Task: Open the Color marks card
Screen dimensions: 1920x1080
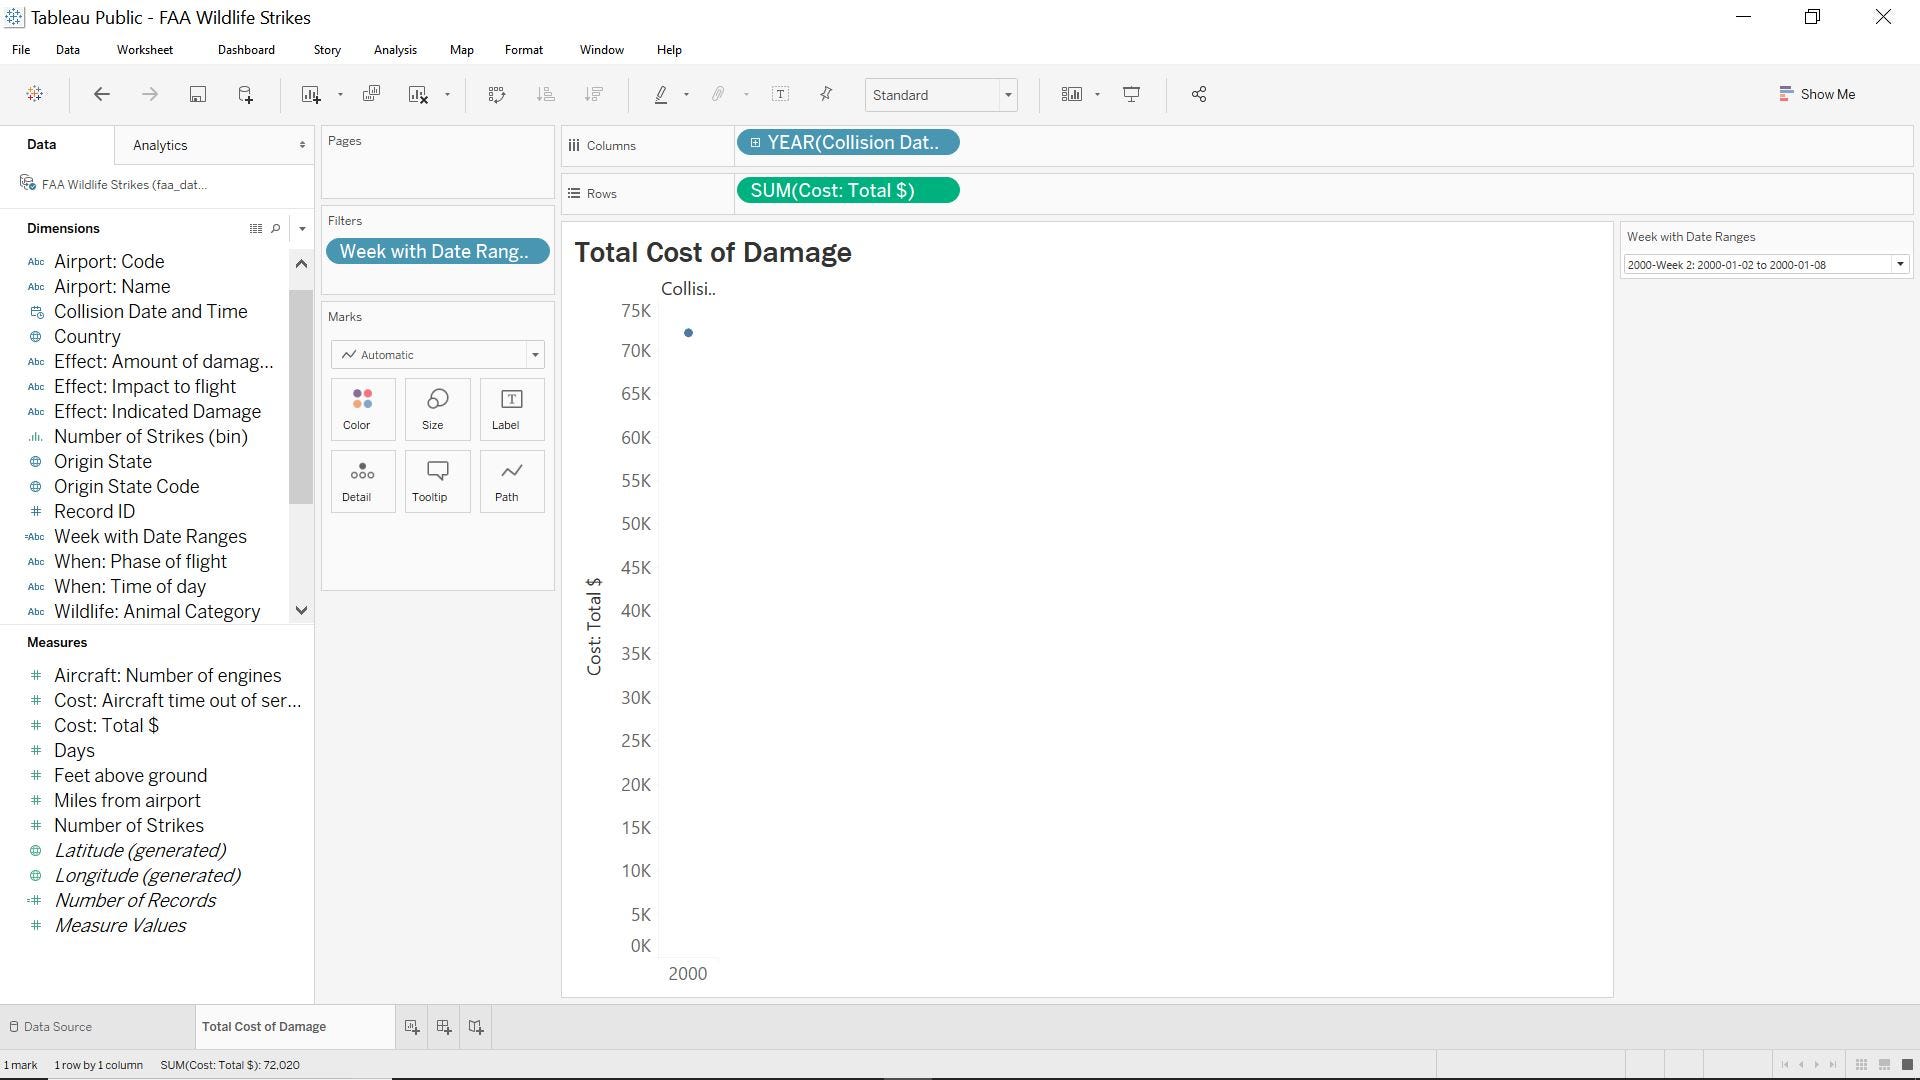Action: pos(363,409)
